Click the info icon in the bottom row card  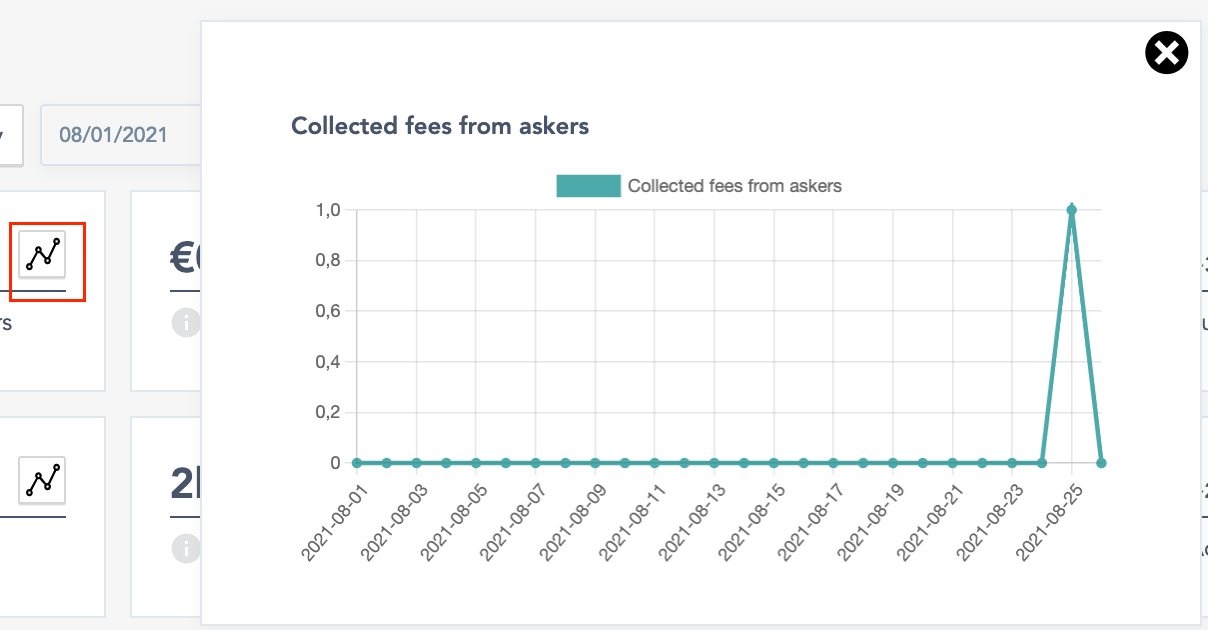(x=185, y=548)
